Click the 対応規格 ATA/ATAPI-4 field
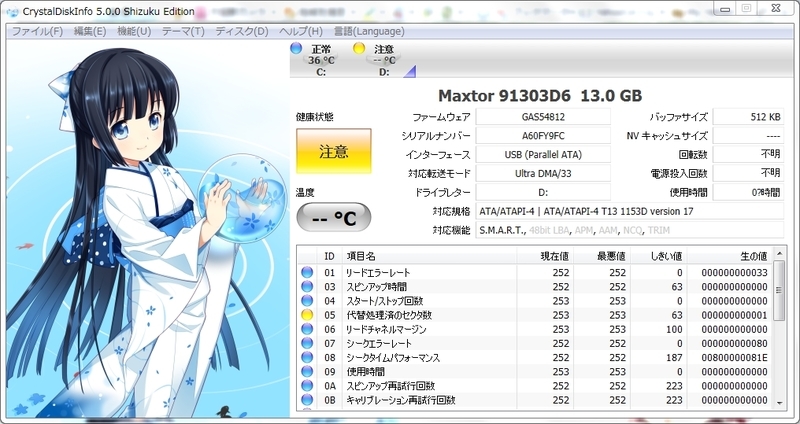Viewport: 800px width, 424px height. click(x=630, y=211)
